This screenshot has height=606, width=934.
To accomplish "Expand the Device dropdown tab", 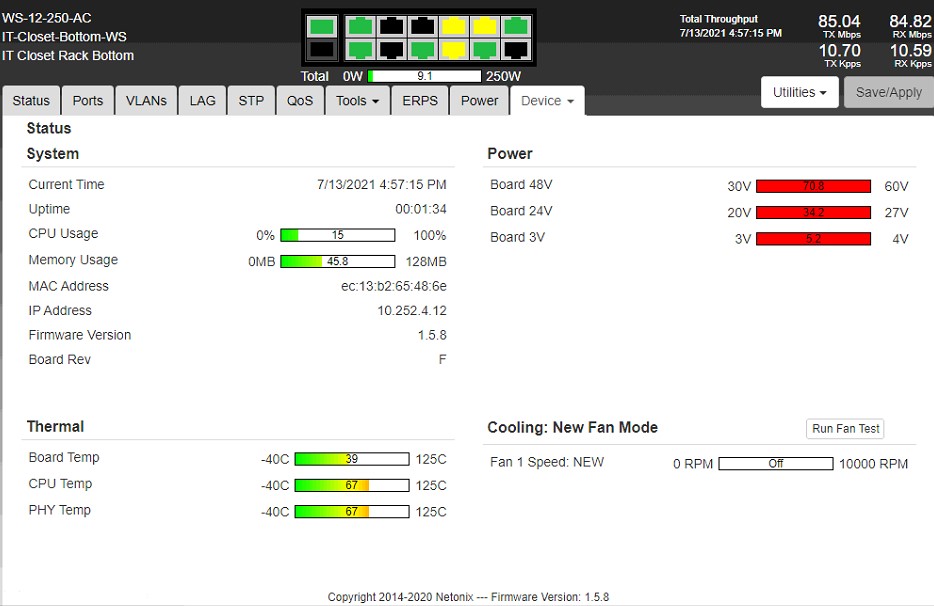I will (x=547, y=101).
